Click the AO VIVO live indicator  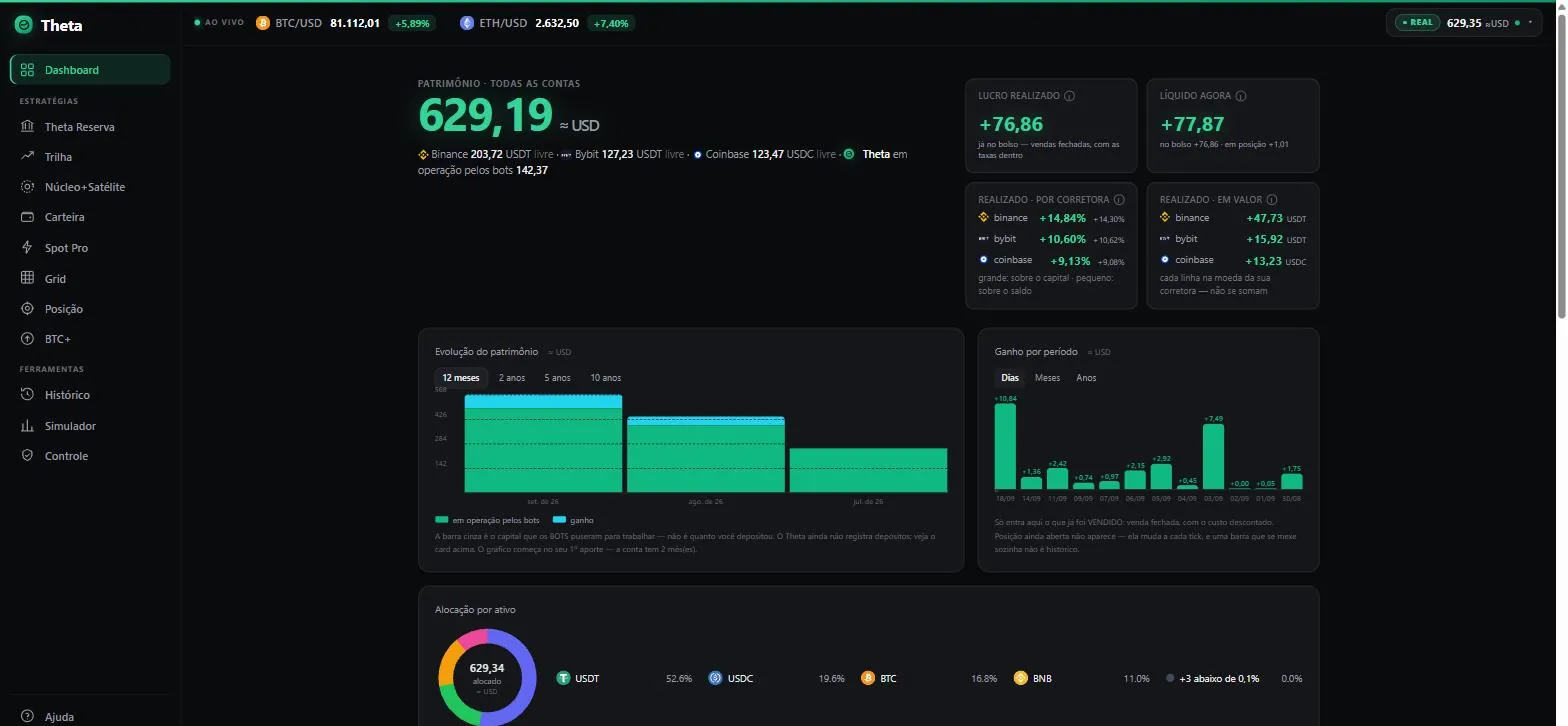219,22
